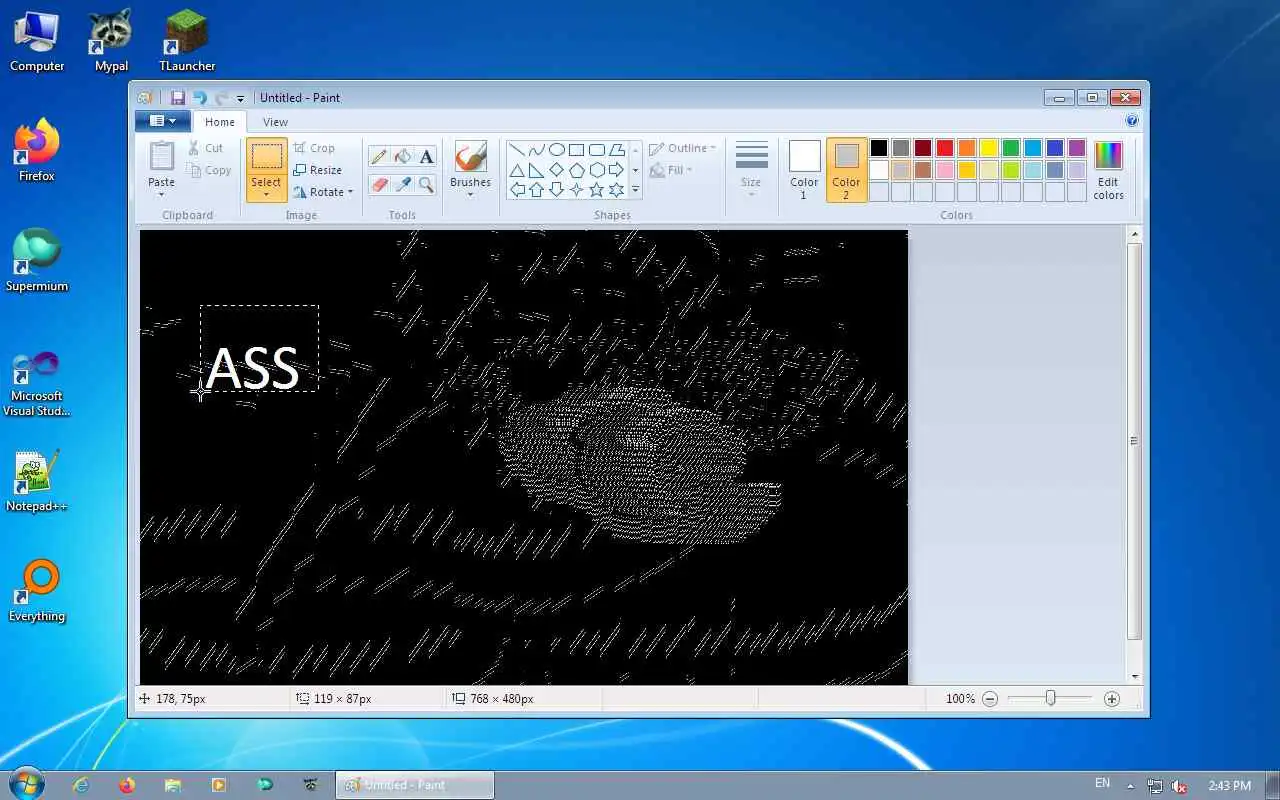Open the Paste dropdown arrow
Screen dimensions: 1280x800
[161, 194]
